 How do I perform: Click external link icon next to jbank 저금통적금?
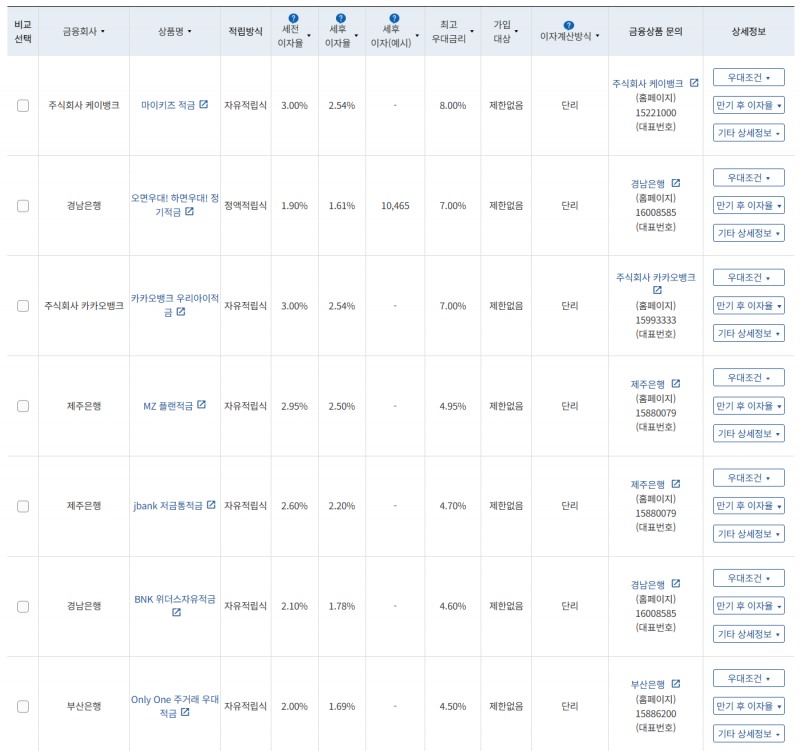tap(211, 505)
